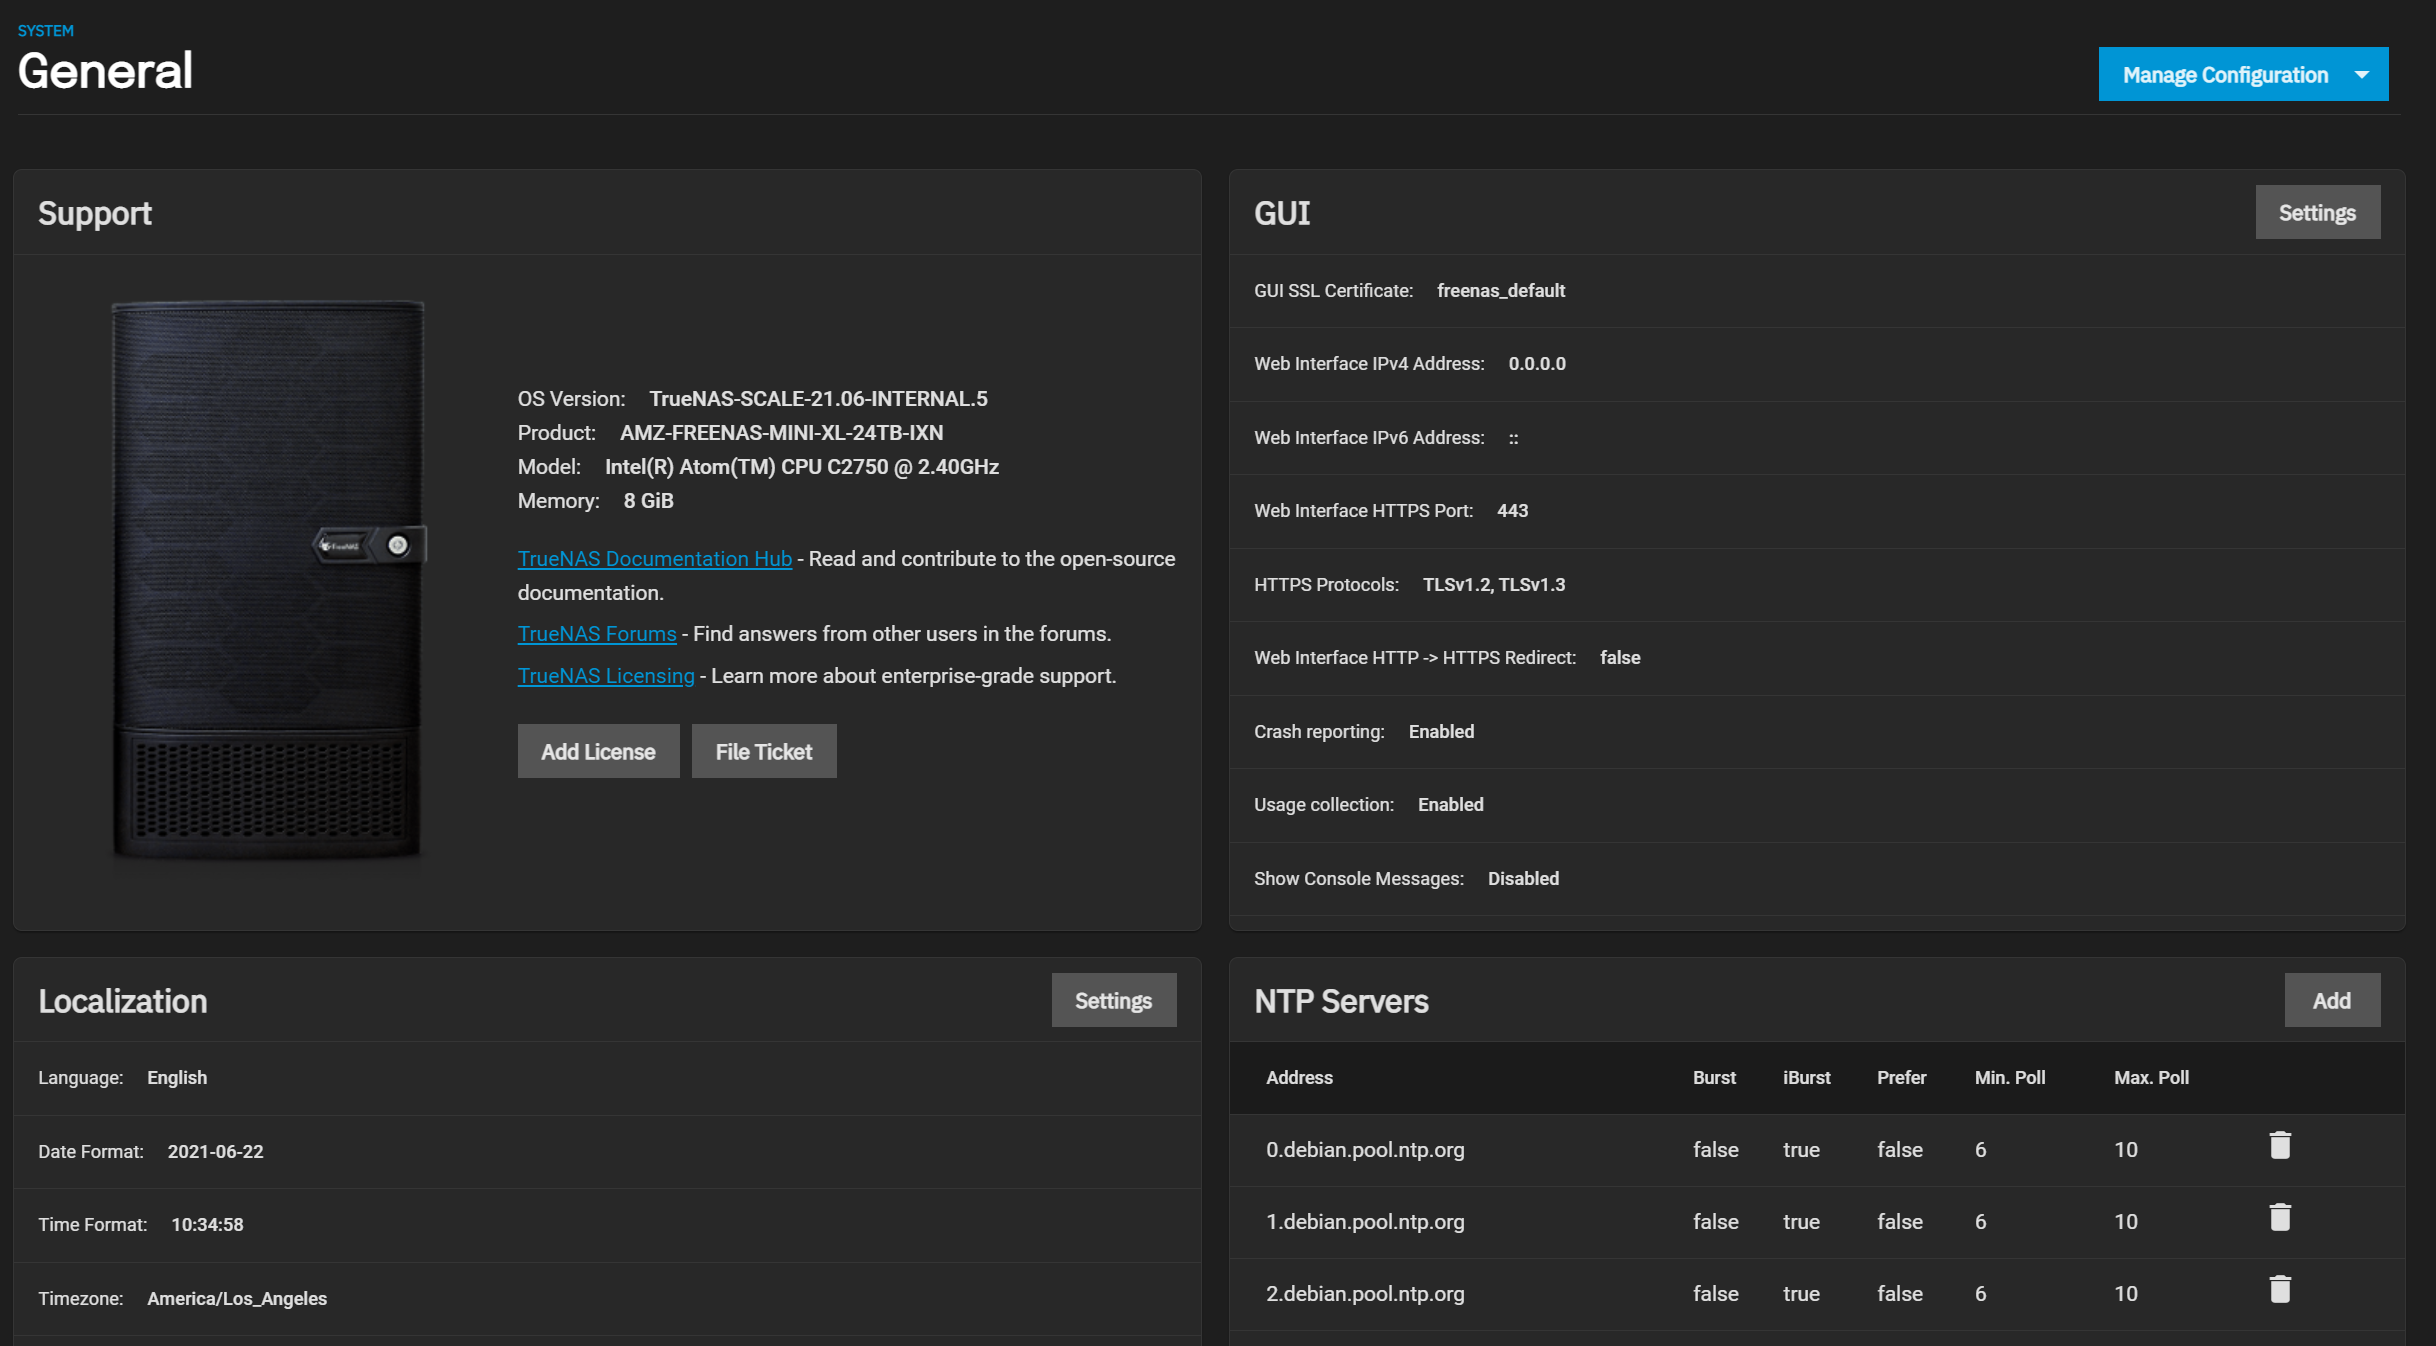Open GUI Settings
2436x1346 pixels.
click(2316, 213)
